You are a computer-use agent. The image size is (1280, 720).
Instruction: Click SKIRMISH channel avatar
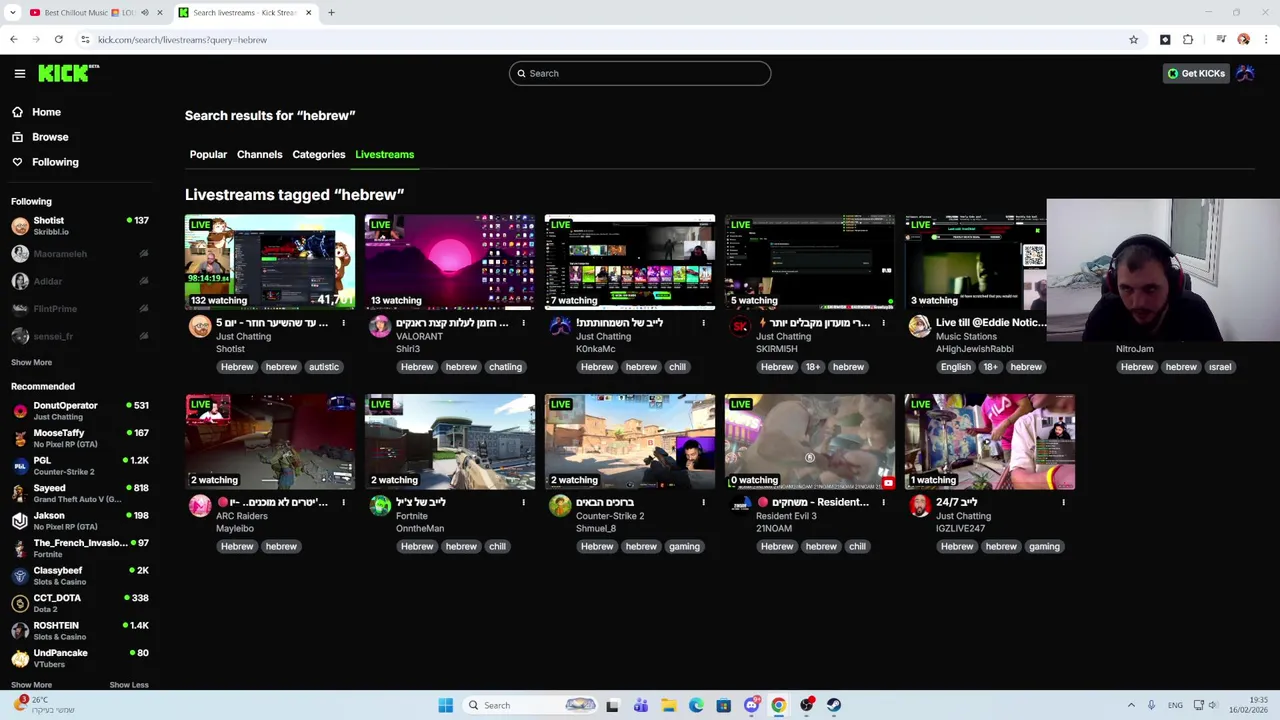click(x=740, y=326)
